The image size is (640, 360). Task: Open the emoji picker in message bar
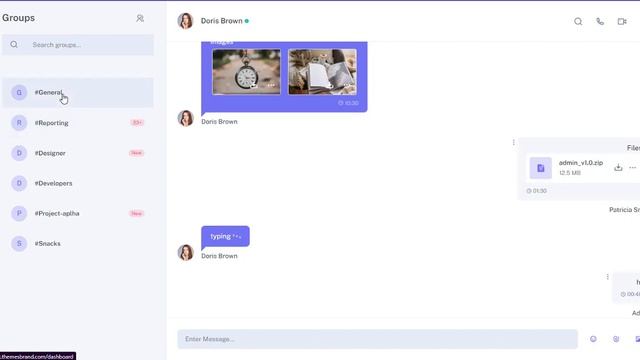click(593, 339)
